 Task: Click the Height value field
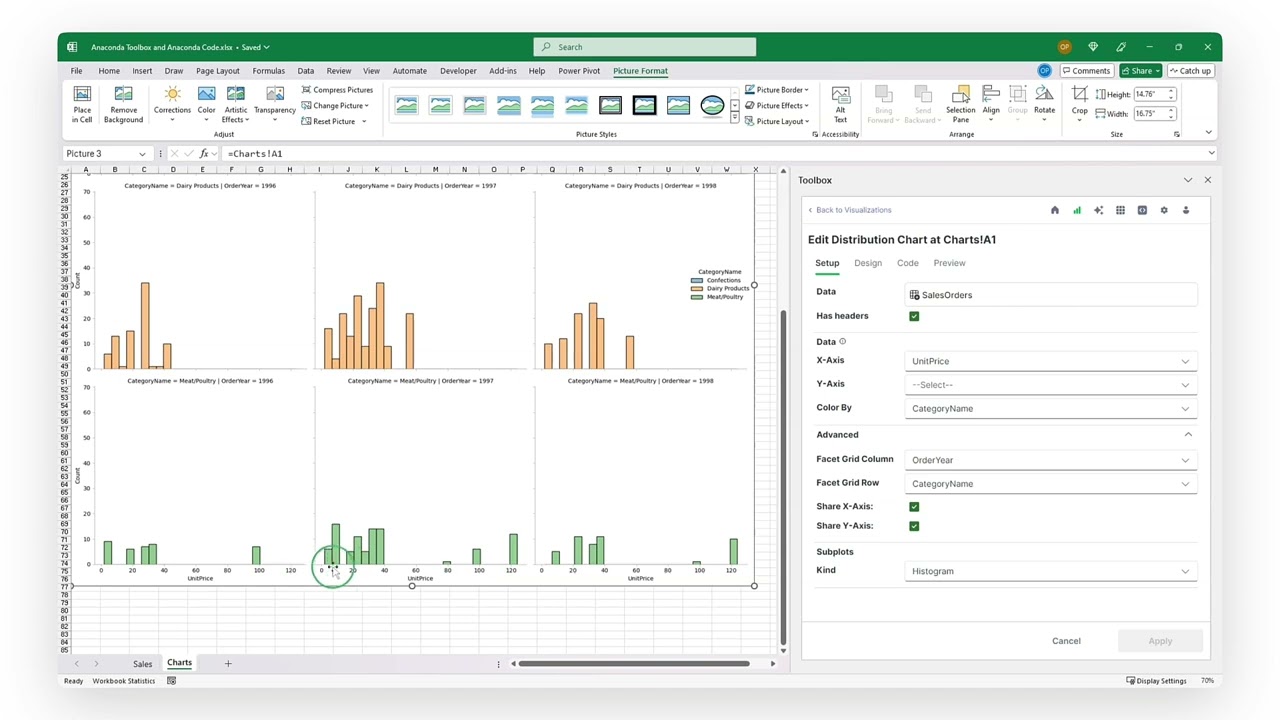[x=1150, y=94]
